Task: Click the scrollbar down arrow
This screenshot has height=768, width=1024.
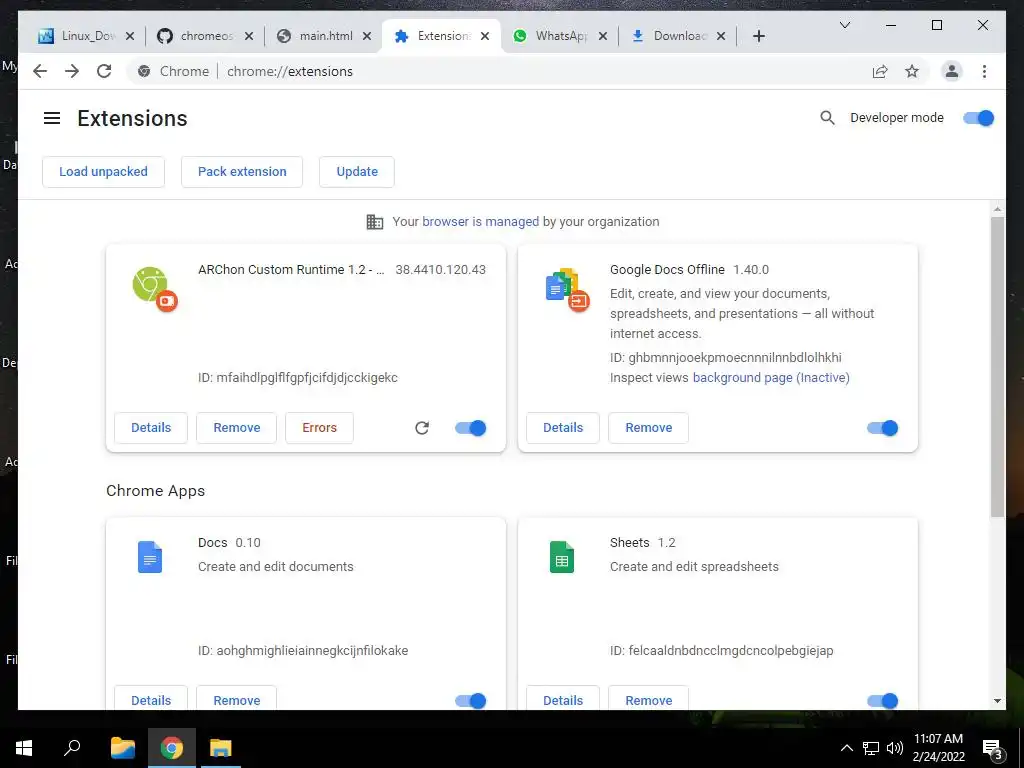Action: click(x=997, y=701)
